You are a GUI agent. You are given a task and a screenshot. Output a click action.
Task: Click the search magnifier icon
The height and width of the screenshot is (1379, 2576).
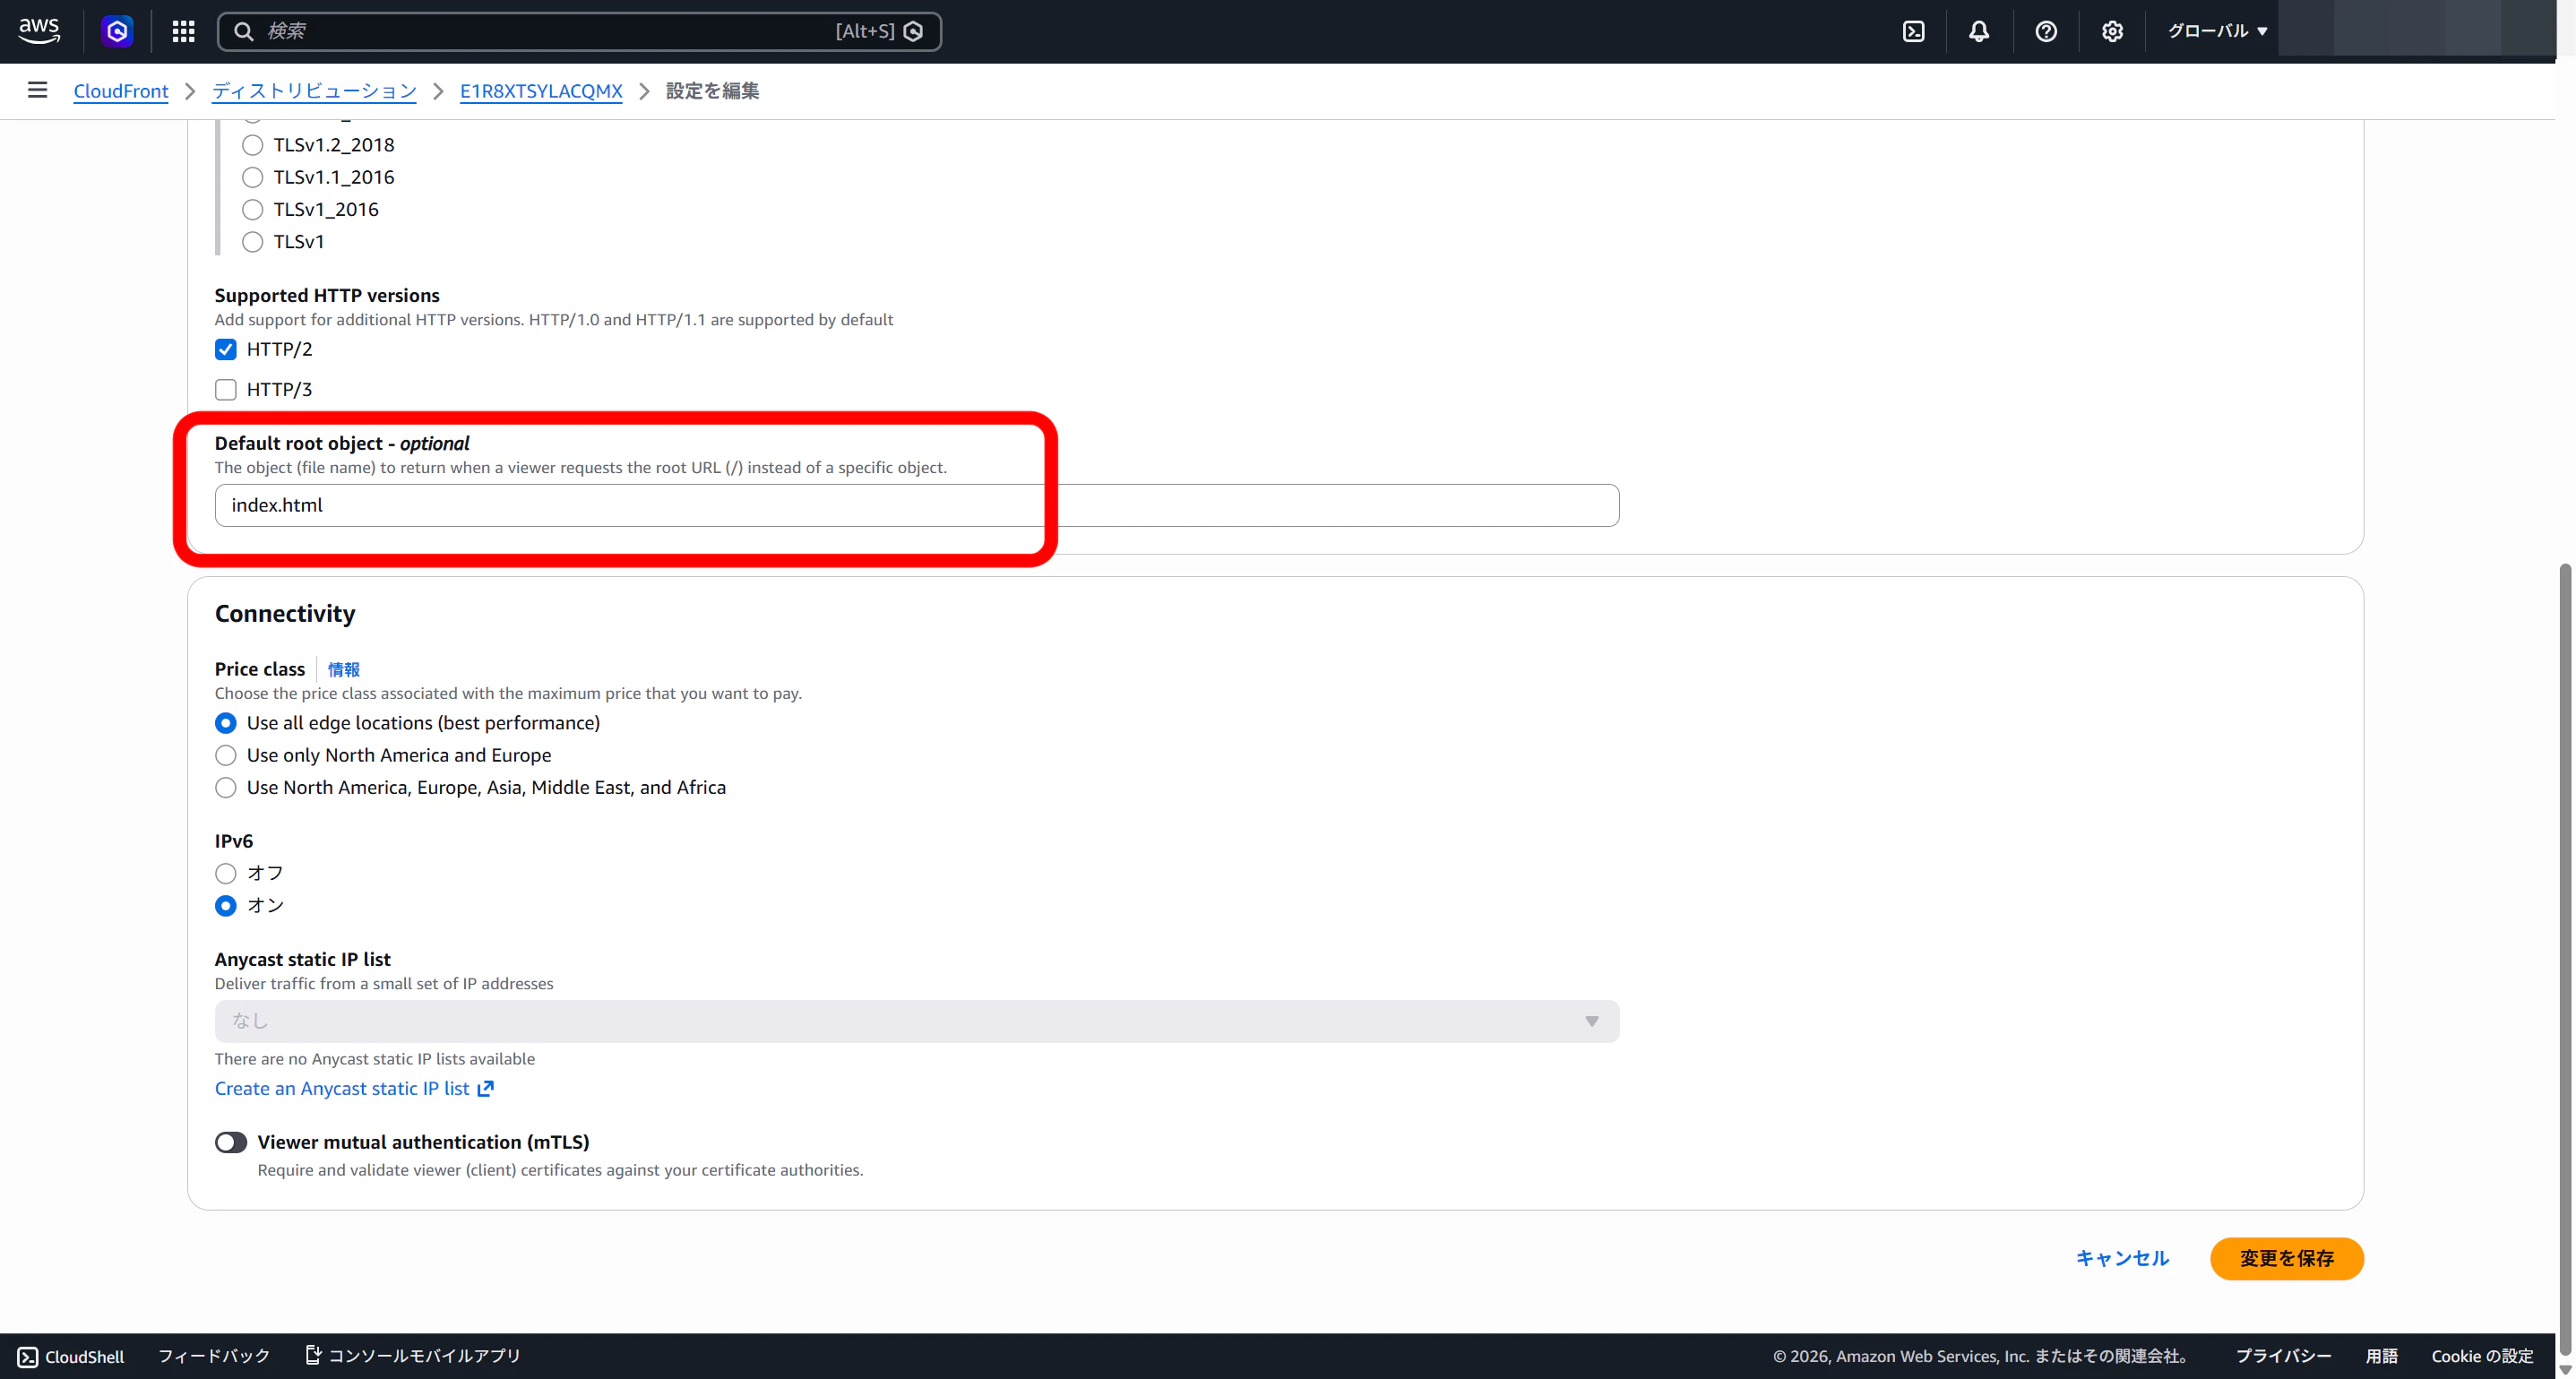243,31
